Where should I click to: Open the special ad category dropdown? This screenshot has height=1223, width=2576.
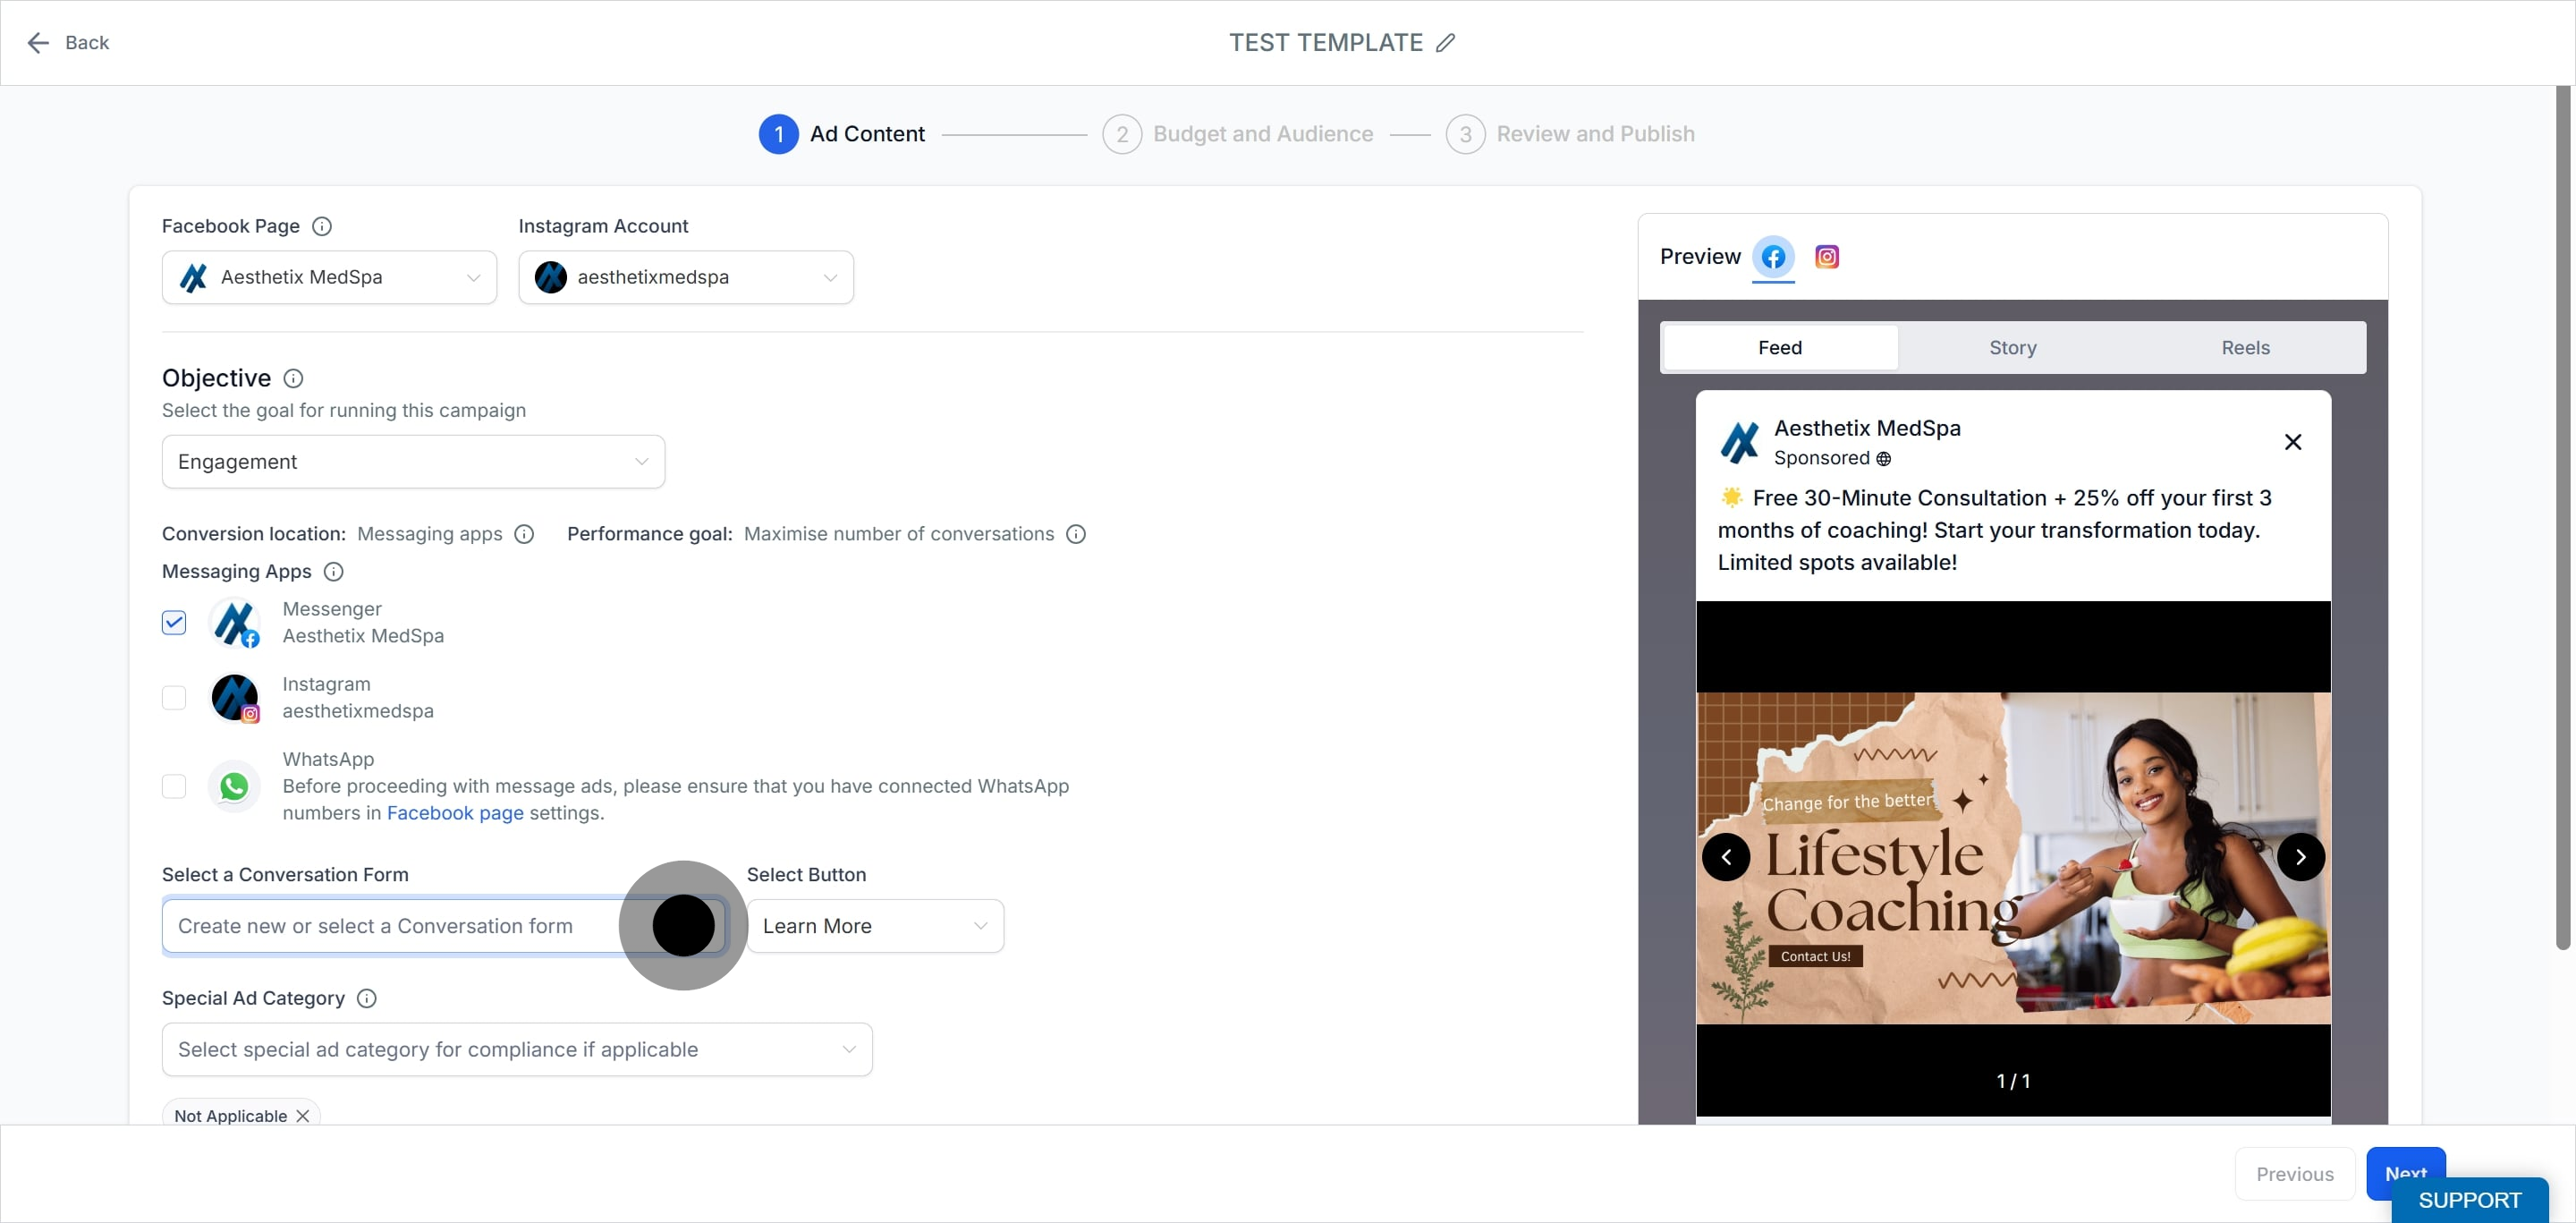(x=517, y=1049)
